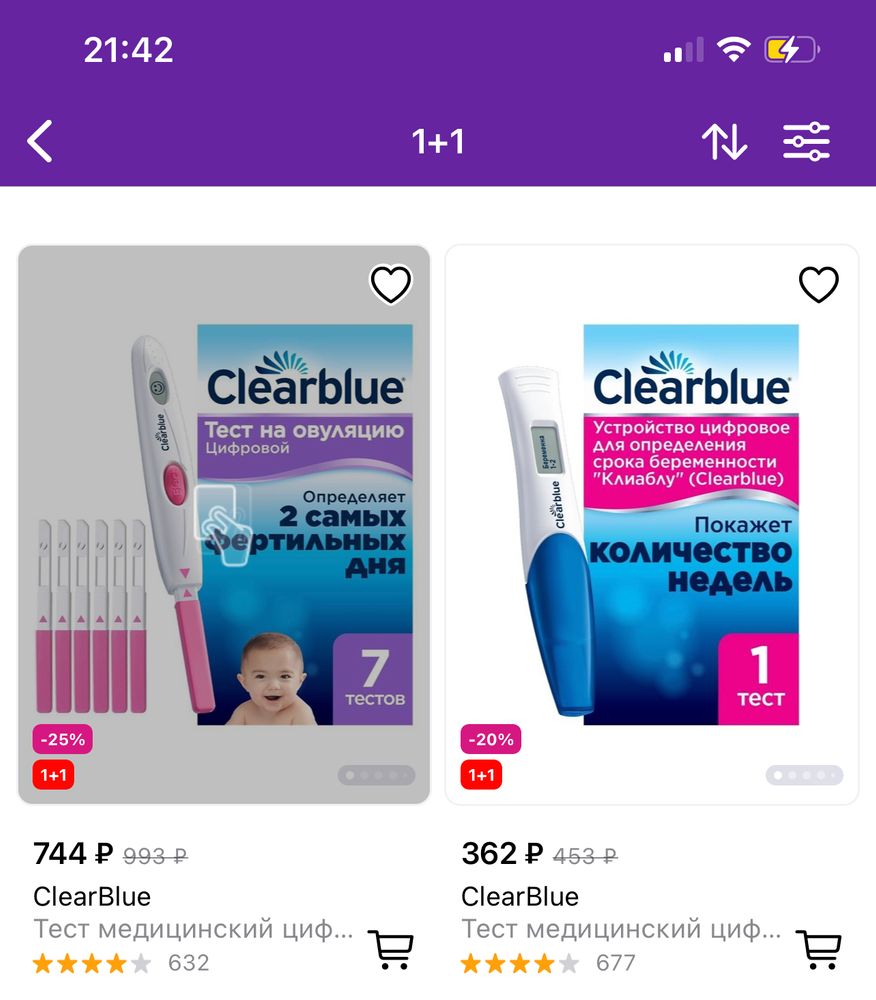Add the 744 ₽ product to cart
The width and height of the screenshot is (876, 1000).
point(391,950)
